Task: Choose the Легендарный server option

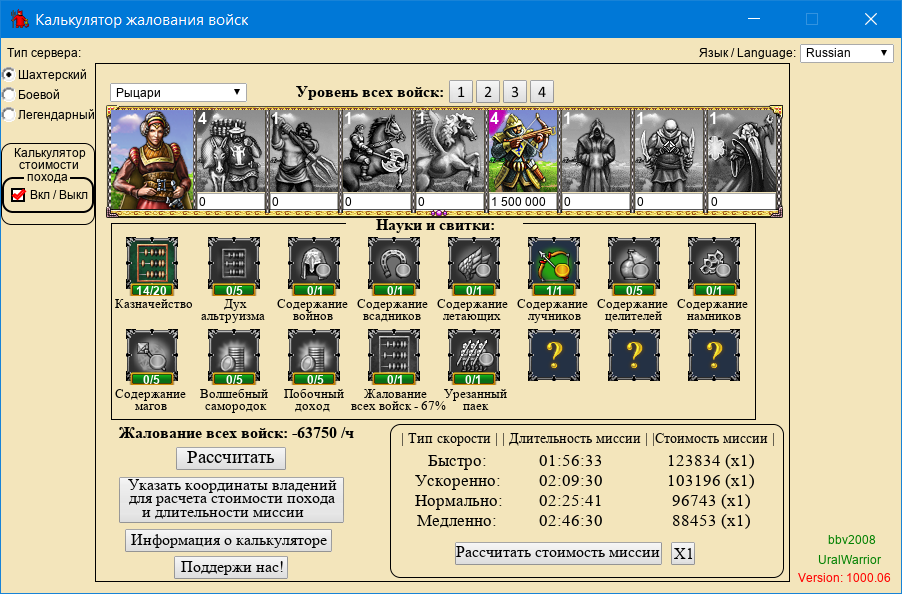Action: 9,114
